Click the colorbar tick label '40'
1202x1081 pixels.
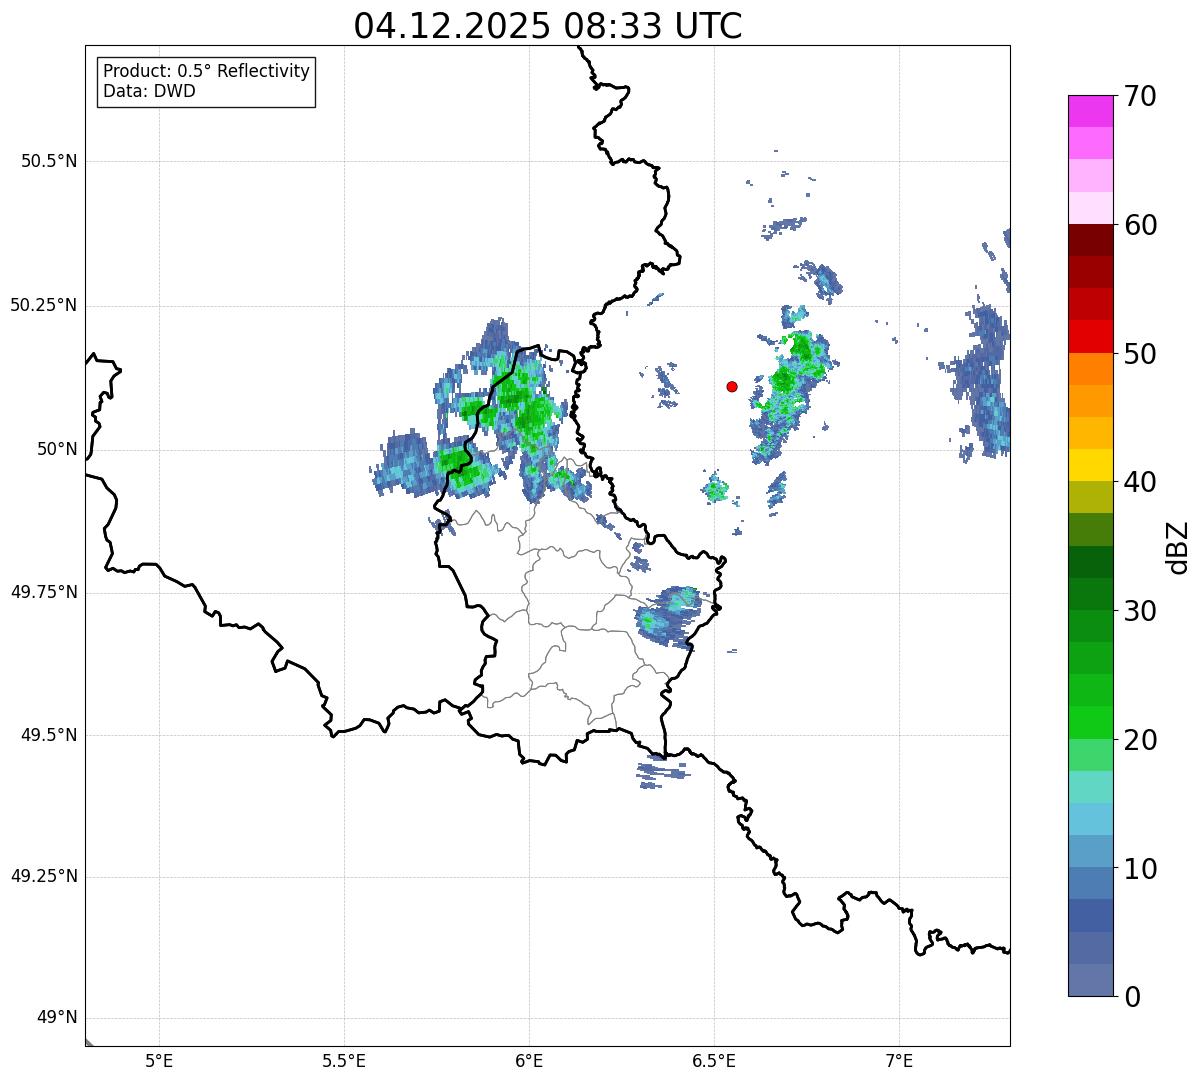(x=1139, y=482)
